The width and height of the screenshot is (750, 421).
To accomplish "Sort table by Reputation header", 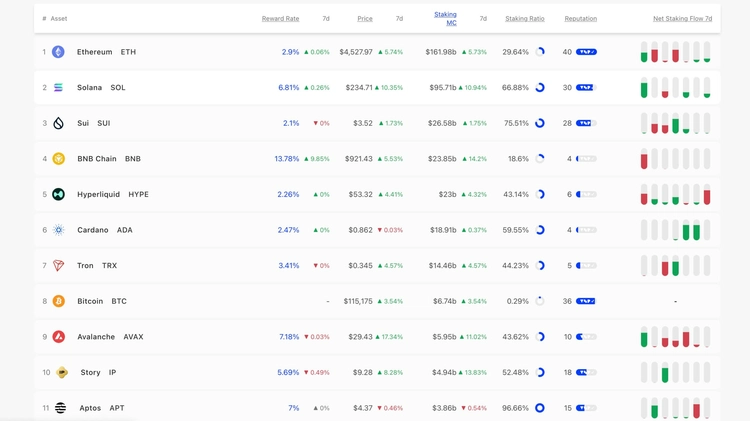I will (x=580, y=19).
